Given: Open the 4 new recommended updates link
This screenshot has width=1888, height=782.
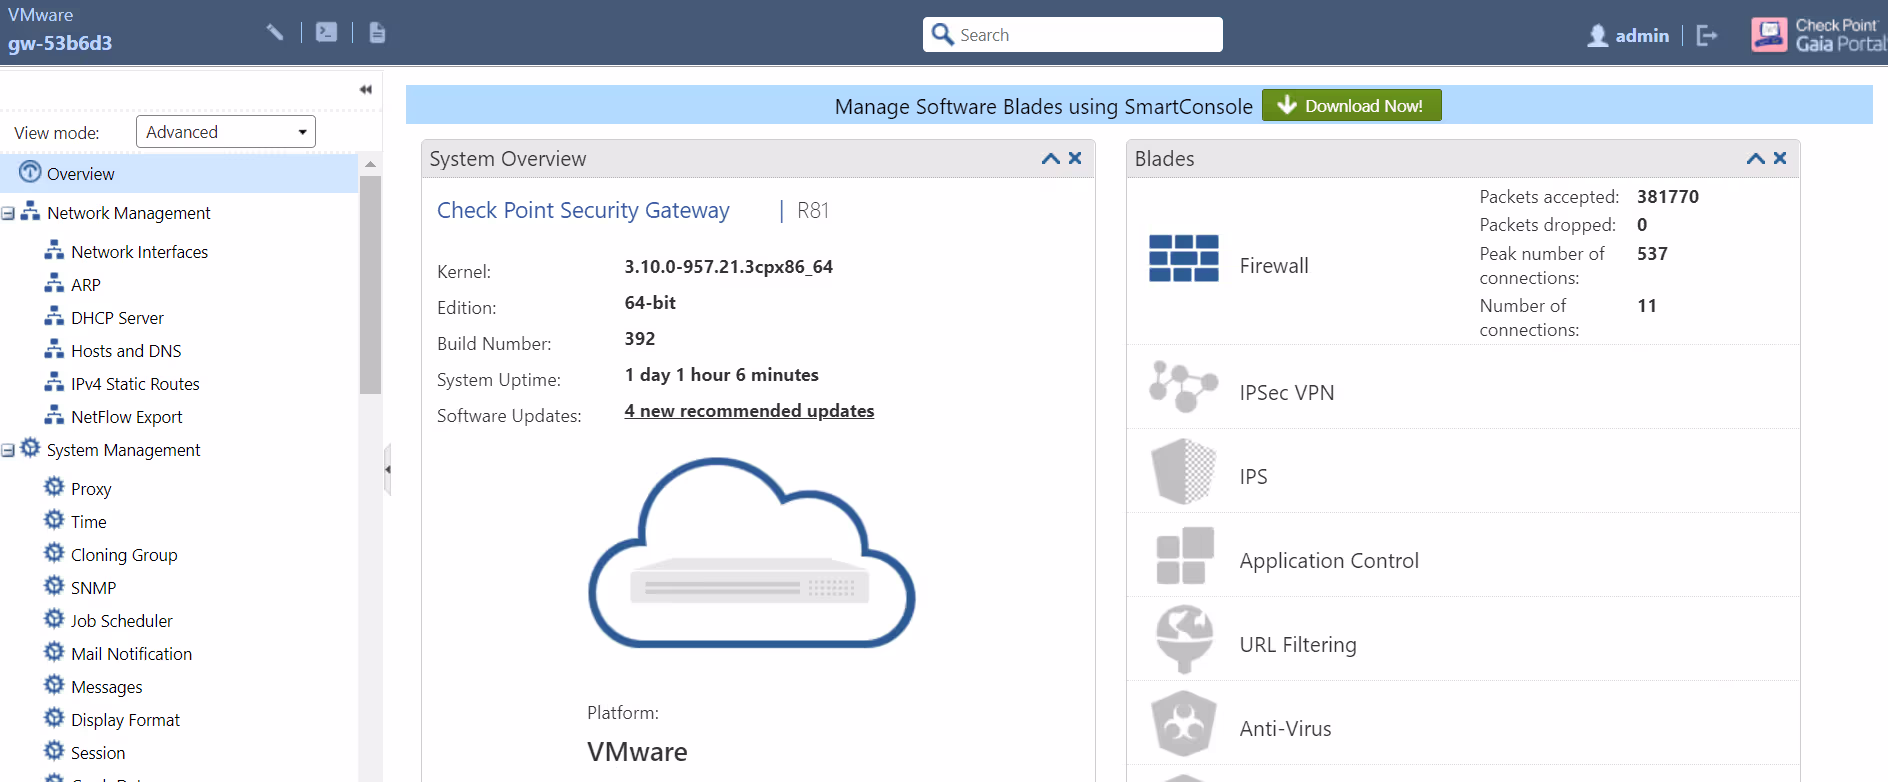Looking at the screenshot, I should (749, 411).
